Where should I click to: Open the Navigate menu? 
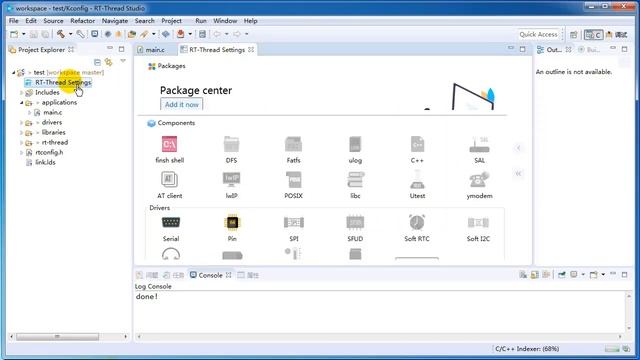coord(115,21)
